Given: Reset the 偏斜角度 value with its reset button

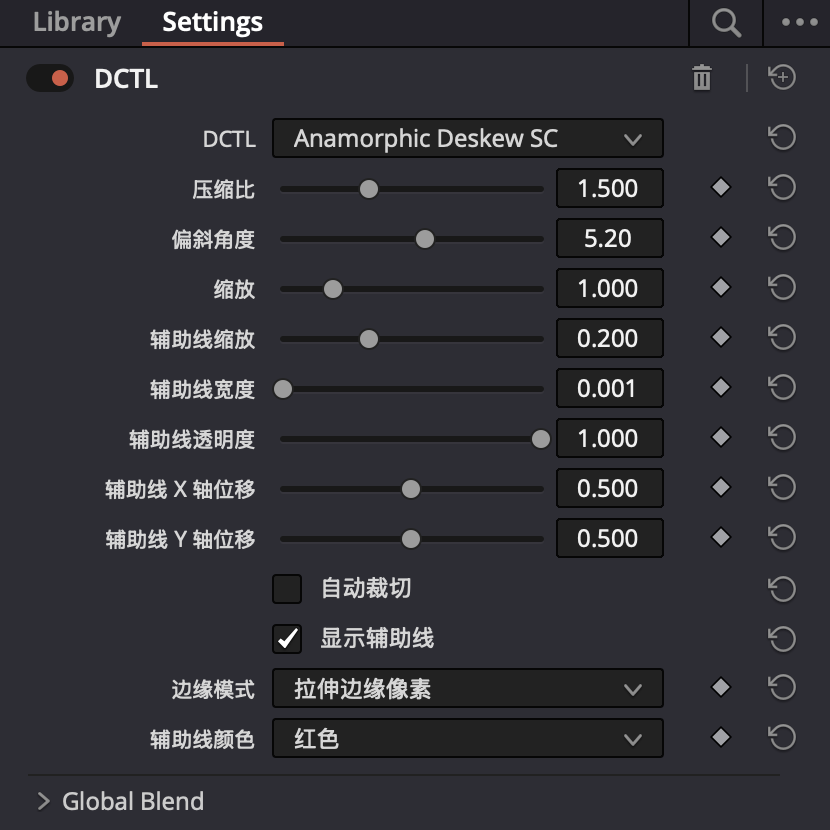Looking at the screenshot, I should click(x=783, y=238).
